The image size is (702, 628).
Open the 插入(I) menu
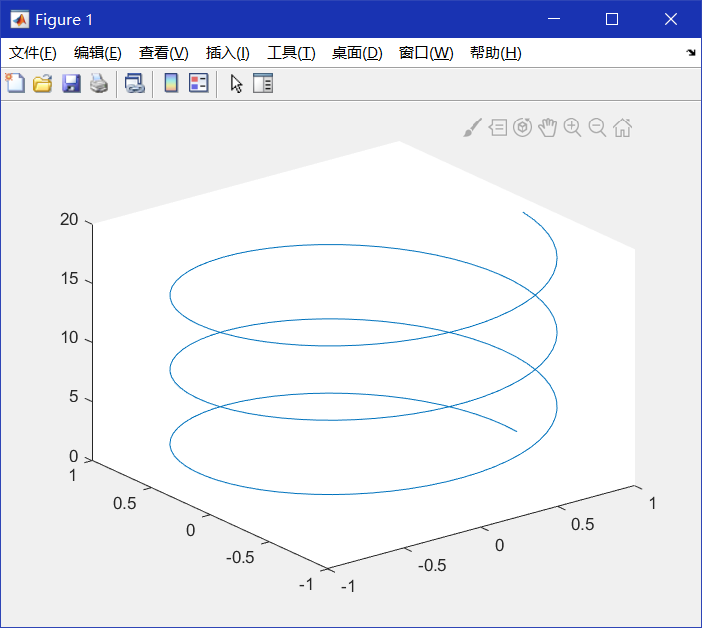(x=227, y=53)
